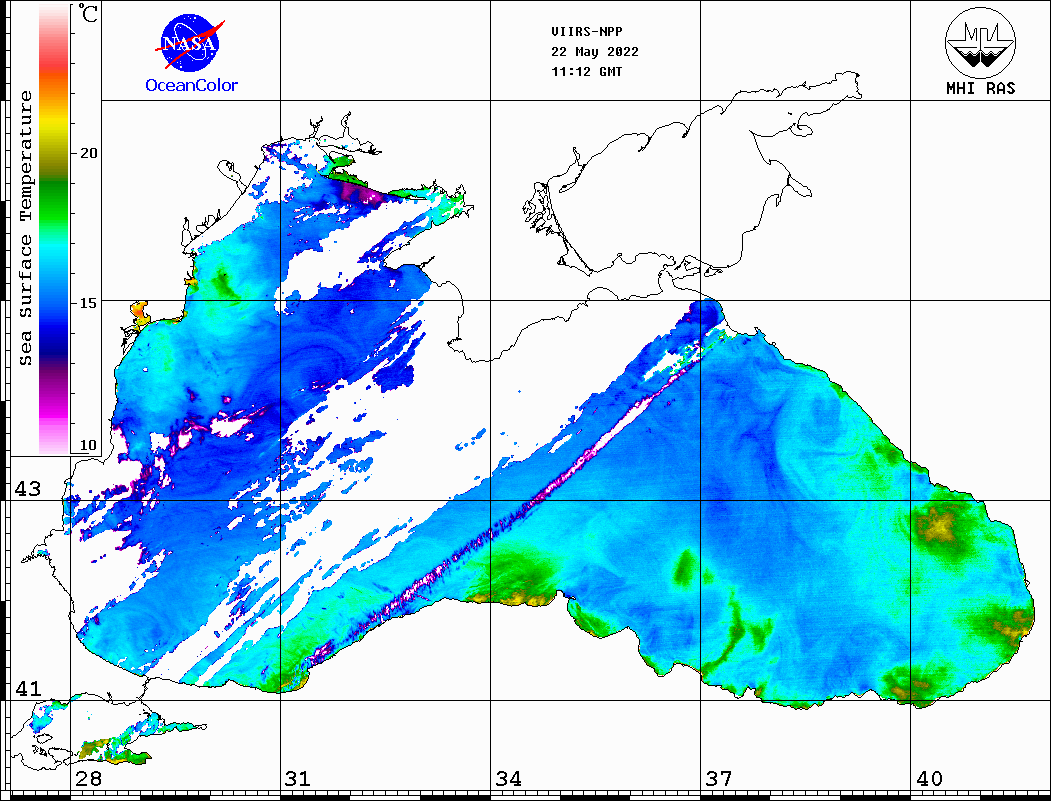Click longitude label 34
1051x801 pixels.
click(x=508, y=779)
